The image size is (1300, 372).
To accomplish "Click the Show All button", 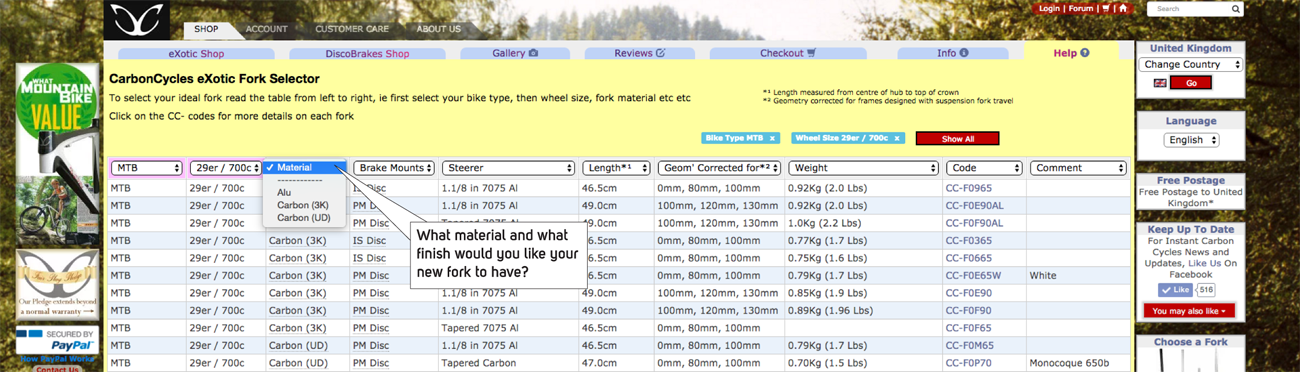I will click(957, 138).
